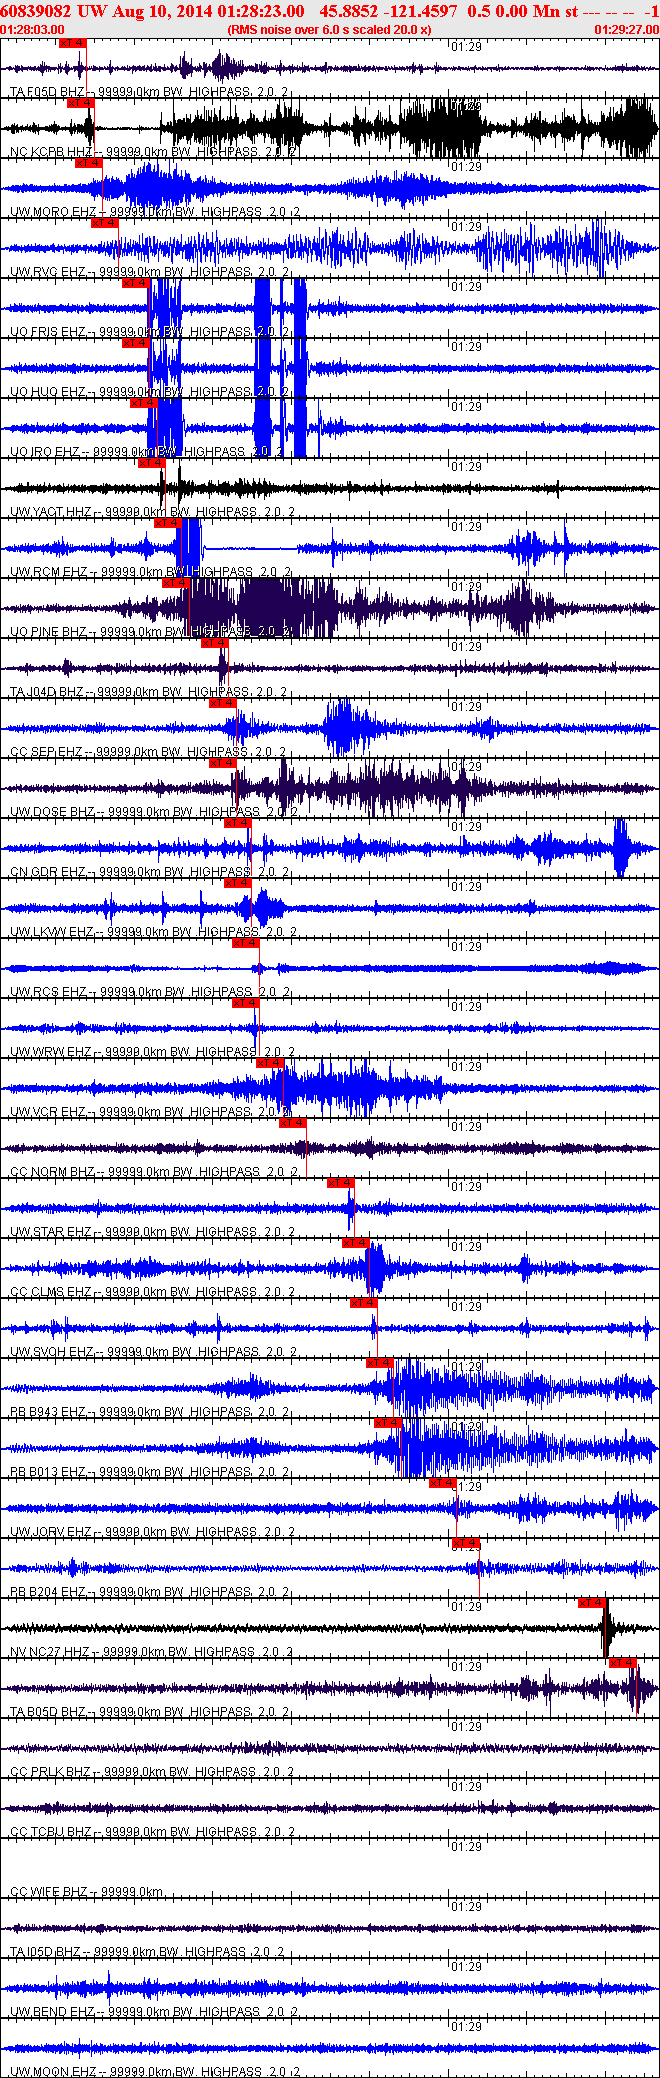Click the red pick flag on UO.JRO trace
660x2078 pixels.
pos(144,403)
